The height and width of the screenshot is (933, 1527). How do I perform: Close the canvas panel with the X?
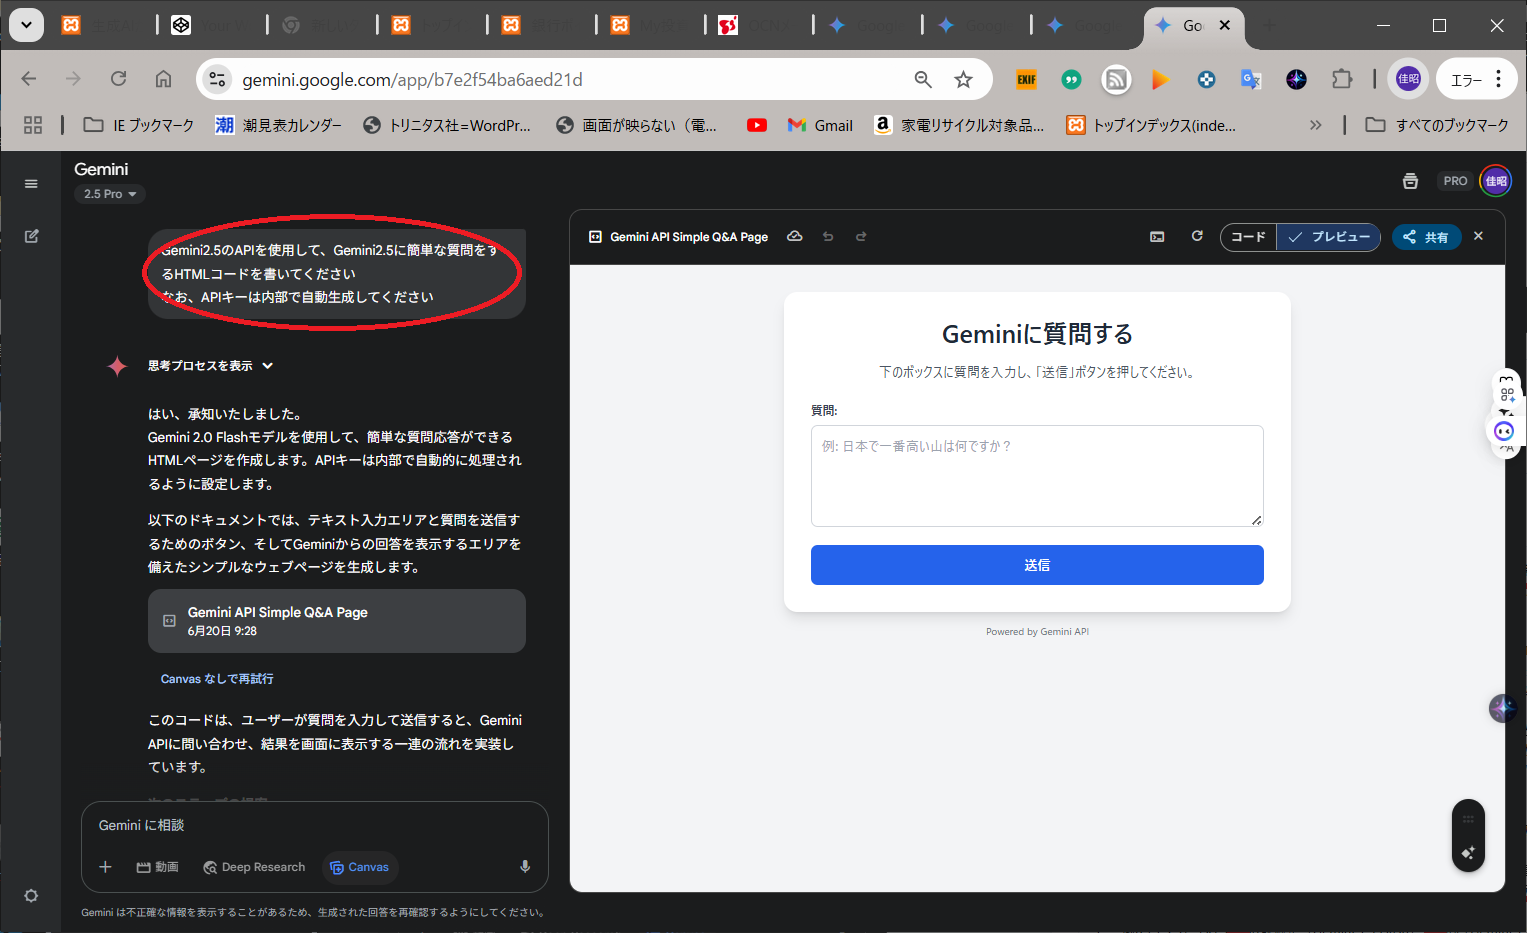[x=1479, y=236]
